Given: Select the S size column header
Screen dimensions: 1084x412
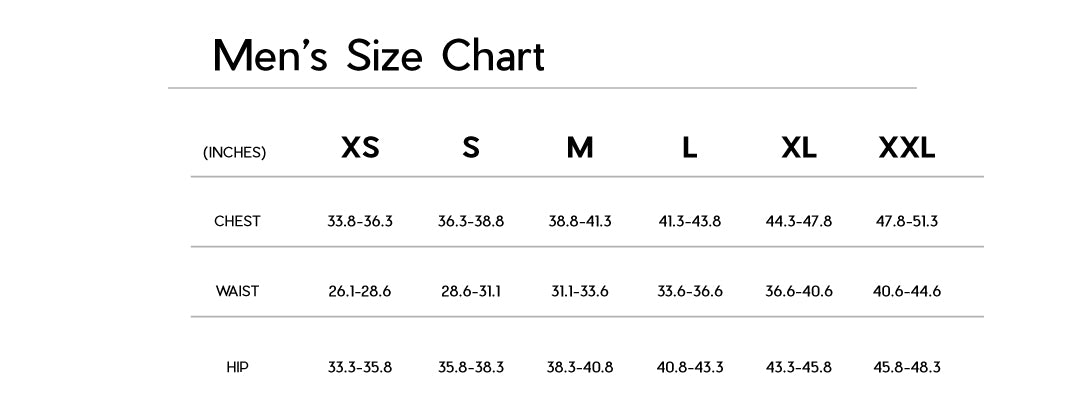Looking at the screenshot, I should click(471, 148).
